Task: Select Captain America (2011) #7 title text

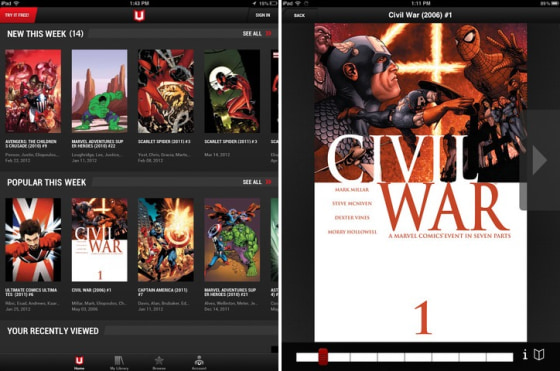Action: pyautogui.click(x=162, y=292)
